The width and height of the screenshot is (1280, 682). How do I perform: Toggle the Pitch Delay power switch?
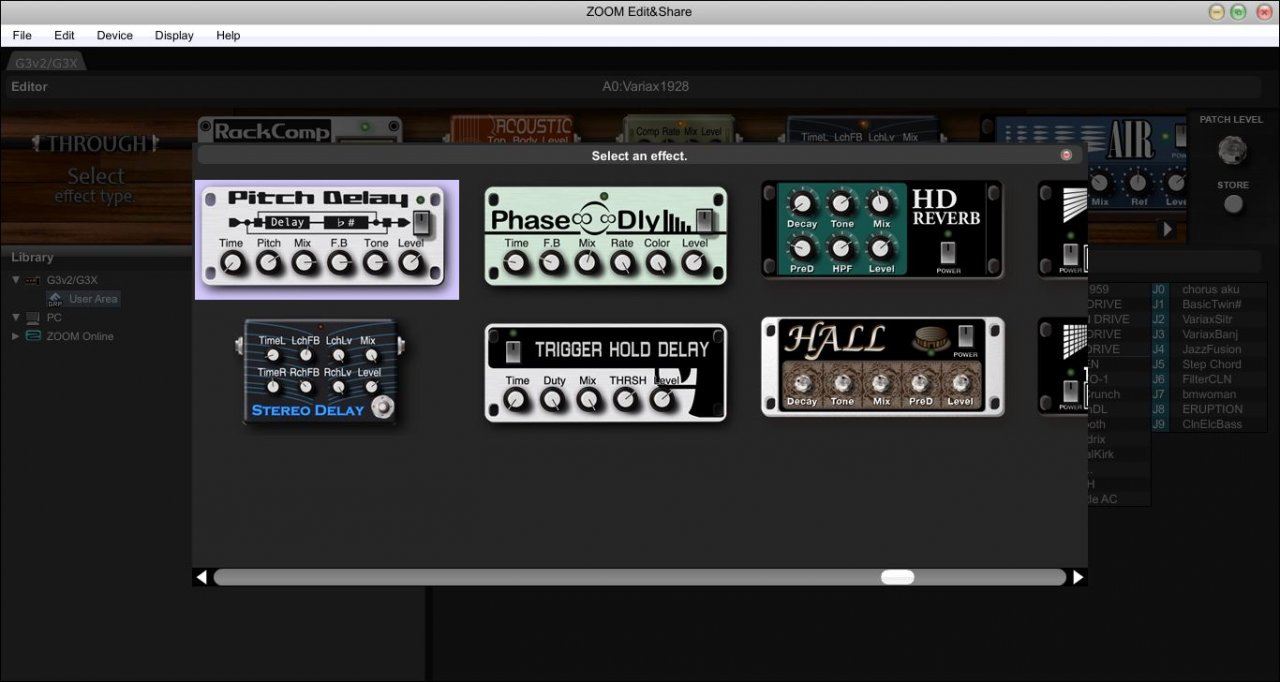click(422, 222)
